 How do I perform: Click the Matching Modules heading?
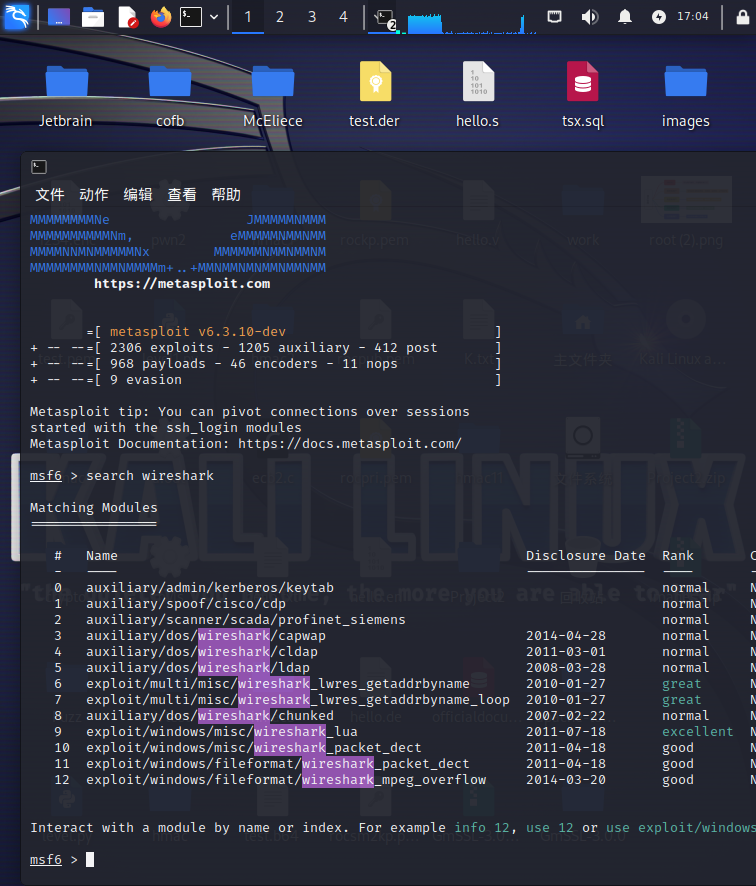94,507
